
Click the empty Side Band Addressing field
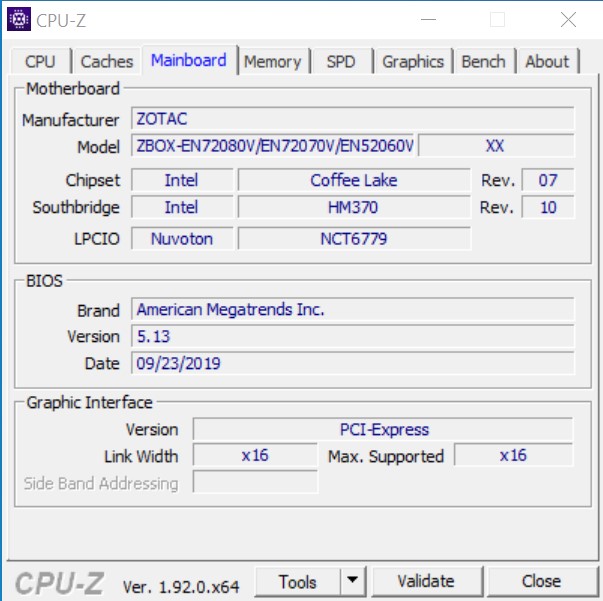(x=255, y=481)
